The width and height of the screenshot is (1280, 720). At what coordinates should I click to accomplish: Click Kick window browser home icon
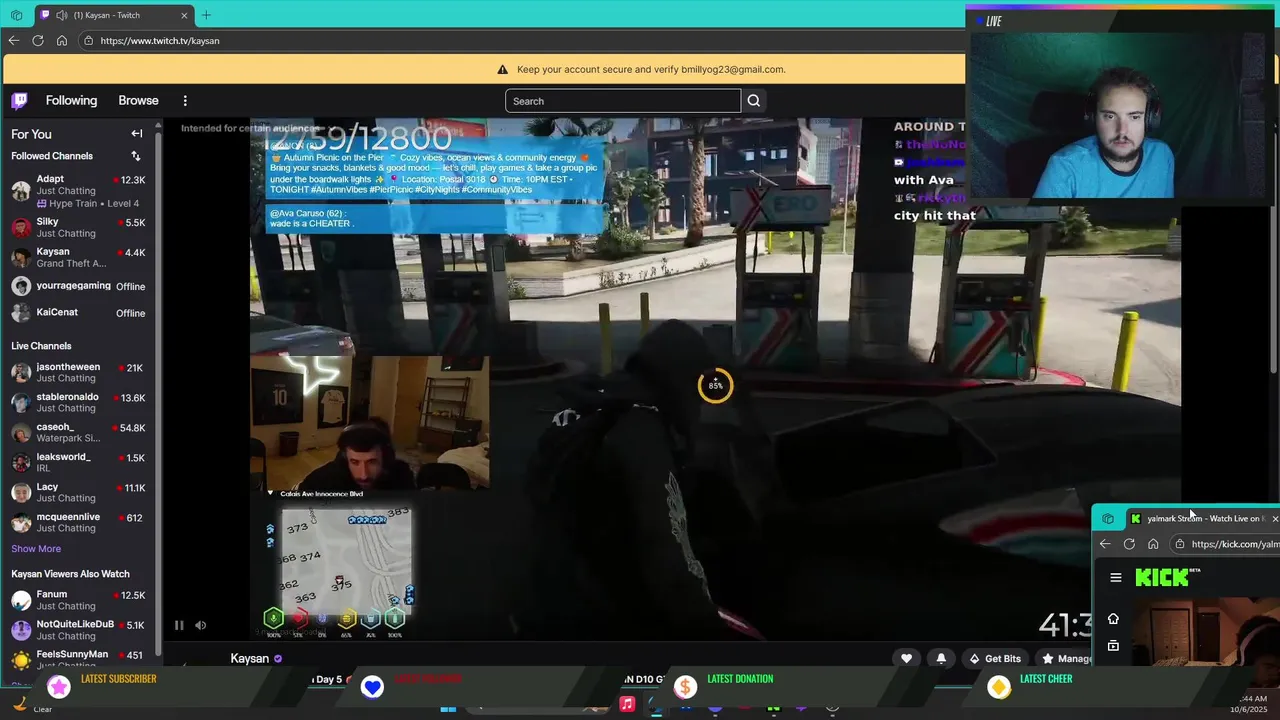coord(1153,544)
